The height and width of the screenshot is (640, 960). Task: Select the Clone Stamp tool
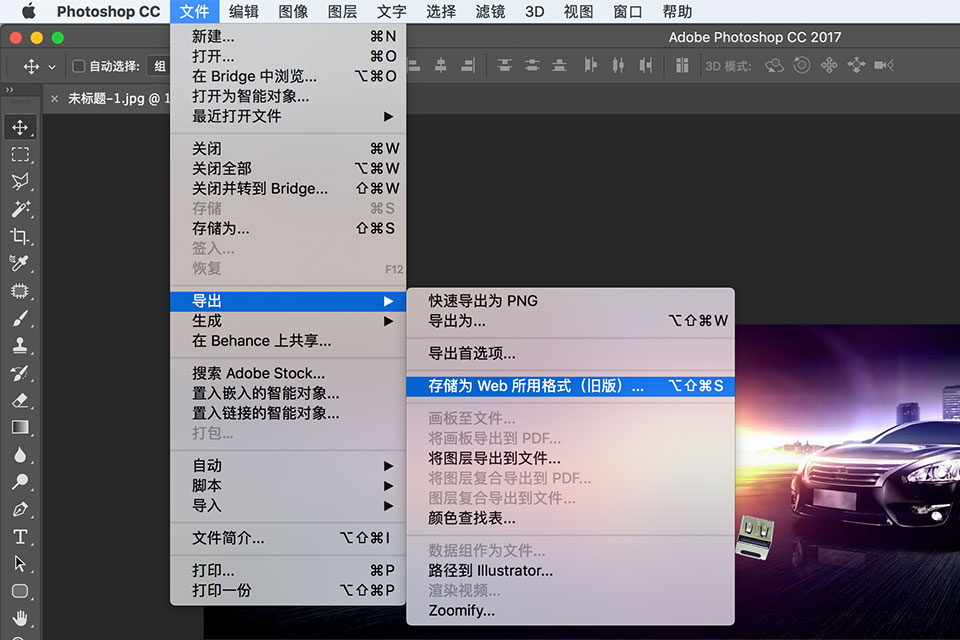pos(22,348)
